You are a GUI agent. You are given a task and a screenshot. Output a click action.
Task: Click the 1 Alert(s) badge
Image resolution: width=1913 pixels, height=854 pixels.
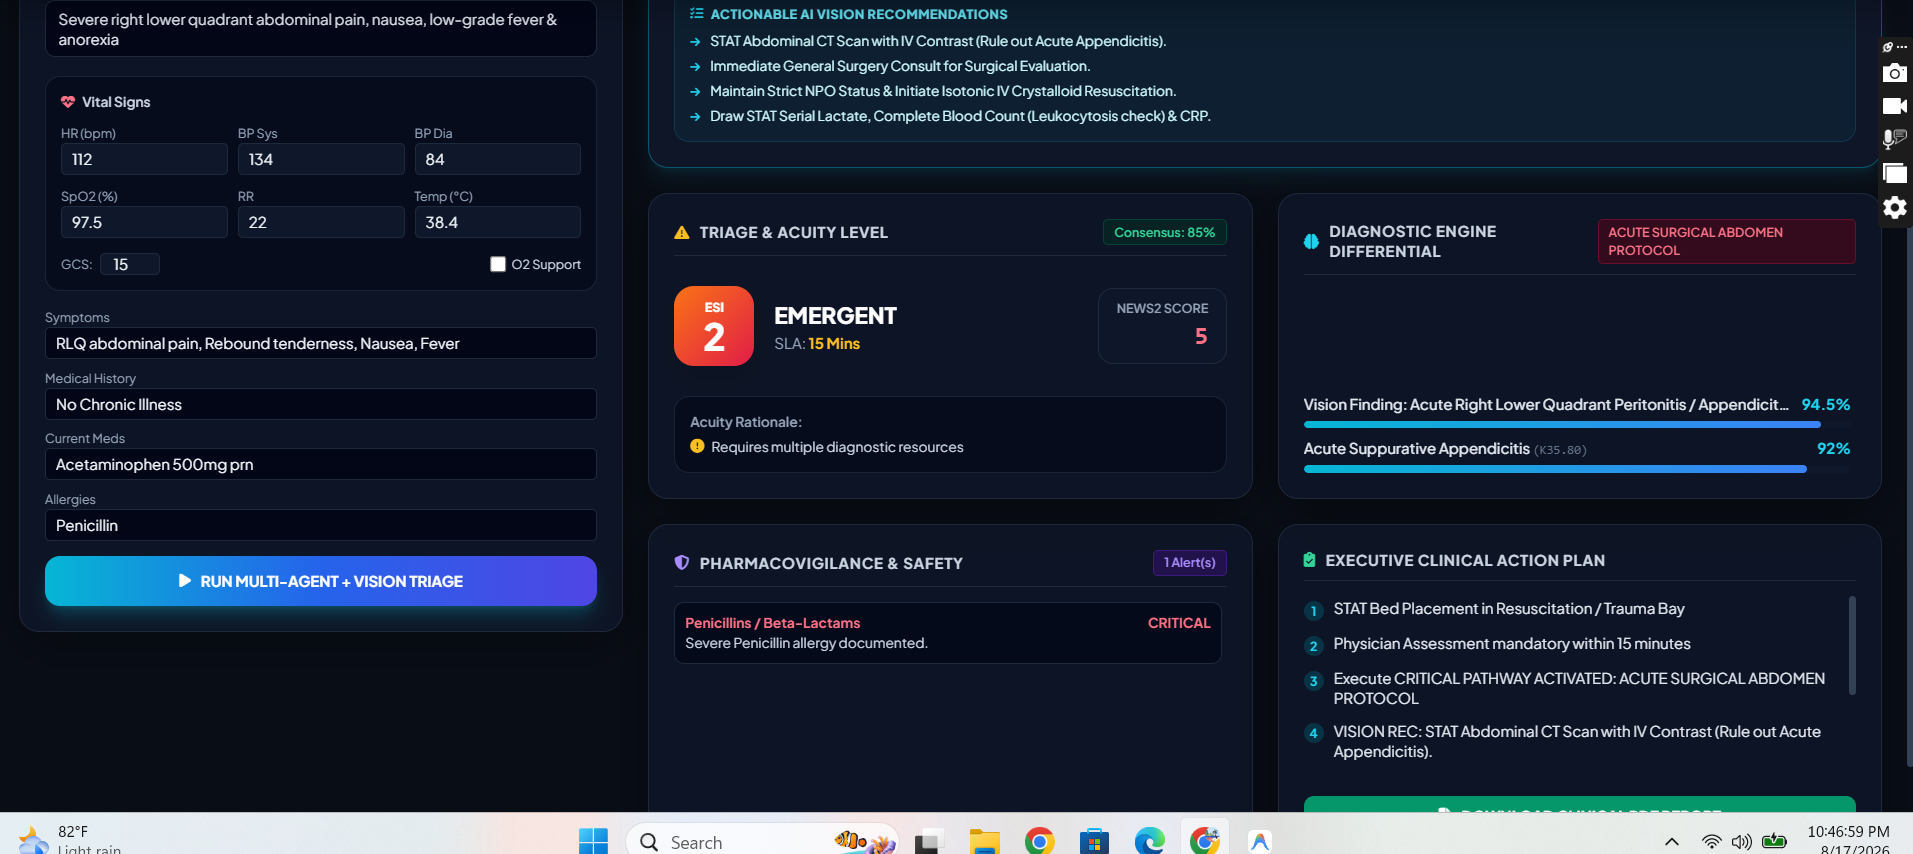point(1190,563)
